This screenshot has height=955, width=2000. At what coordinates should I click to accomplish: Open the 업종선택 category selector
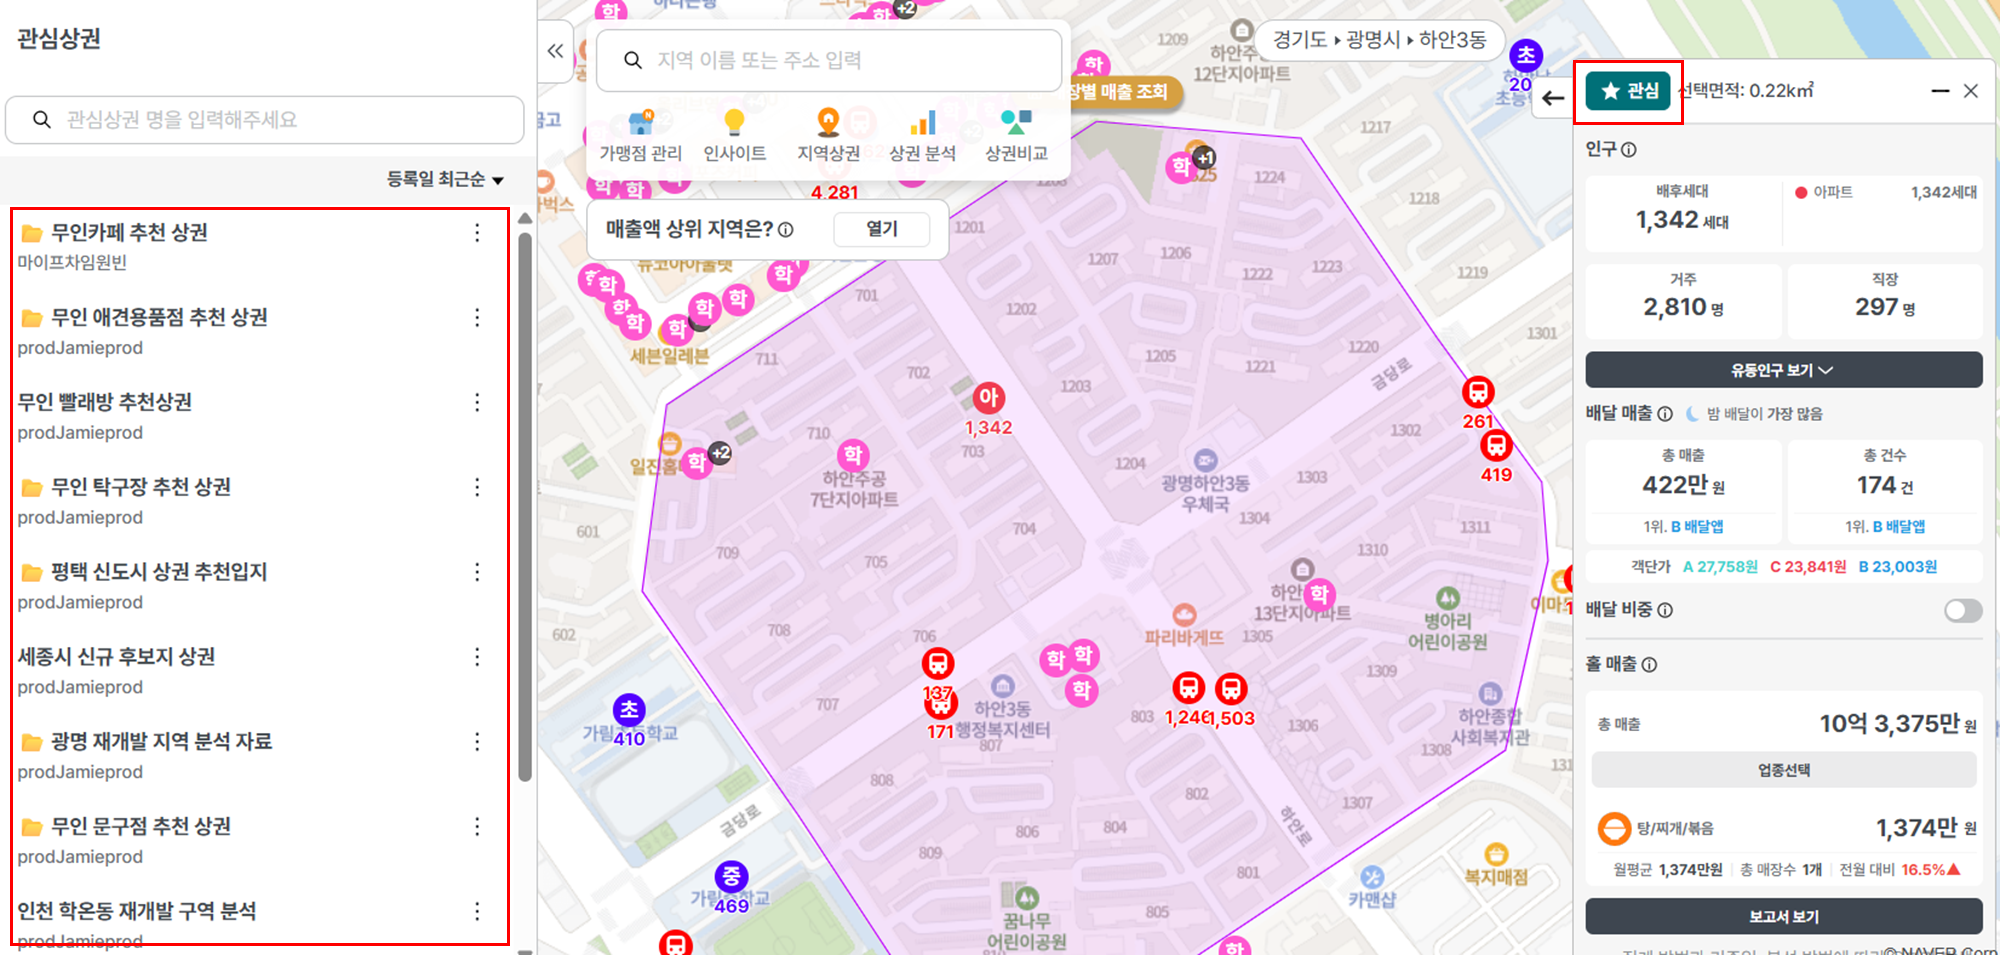(x=1783, y=770)
